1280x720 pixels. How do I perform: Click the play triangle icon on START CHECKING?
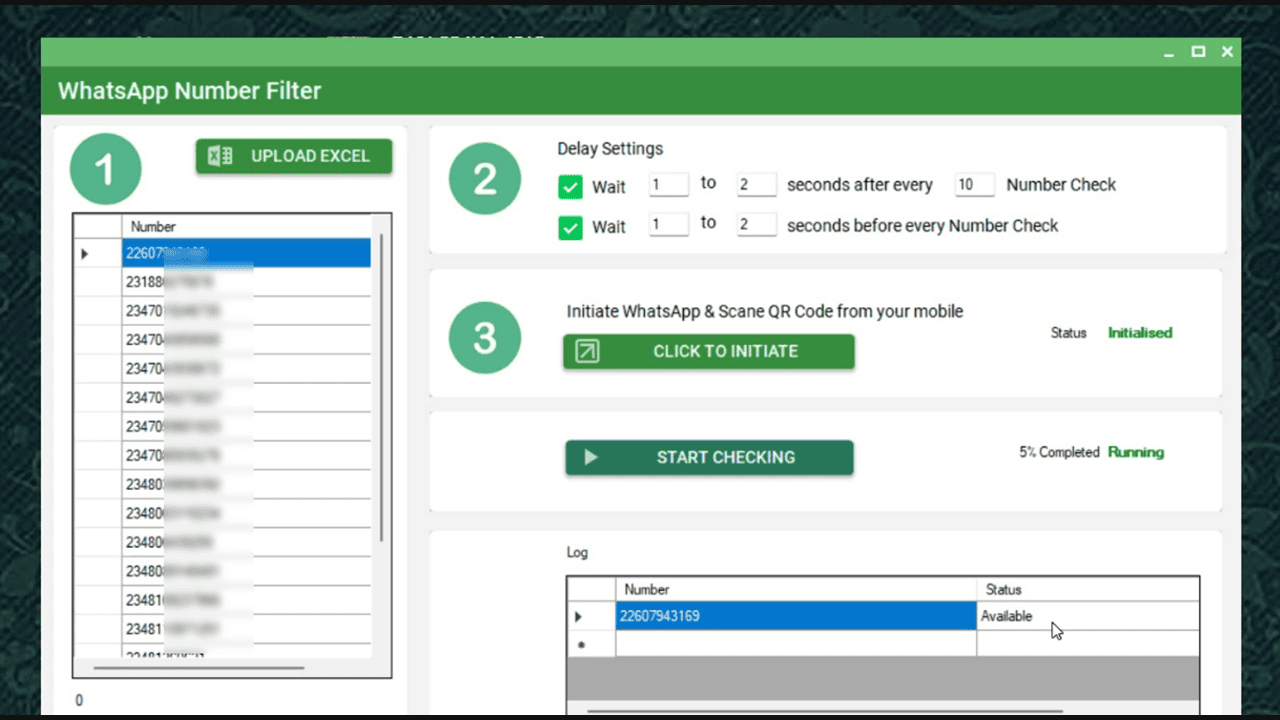tap(590, 457)
